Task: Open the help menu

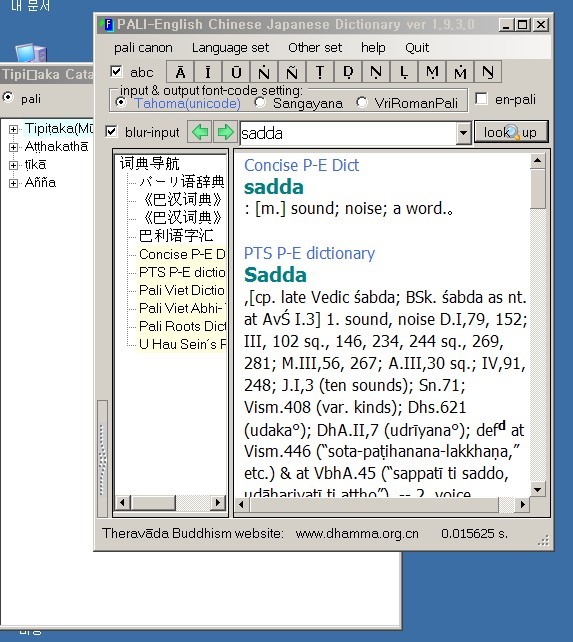Action: tap(373, 48)
